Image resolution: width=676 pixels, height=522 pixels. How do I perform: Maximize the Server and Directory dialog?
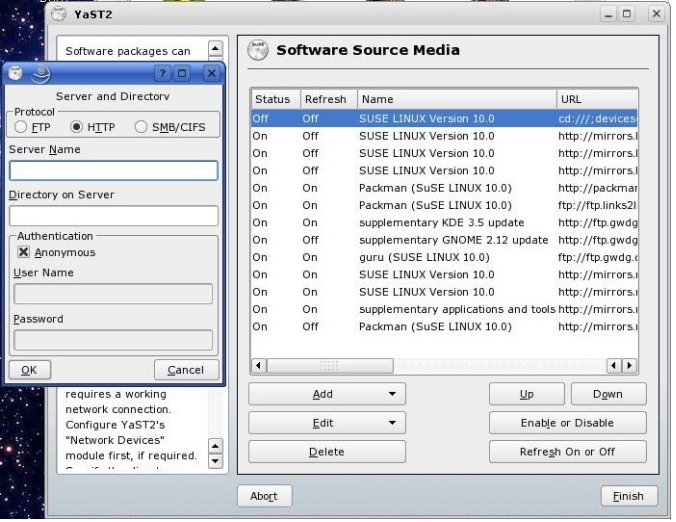pos(182,73)
